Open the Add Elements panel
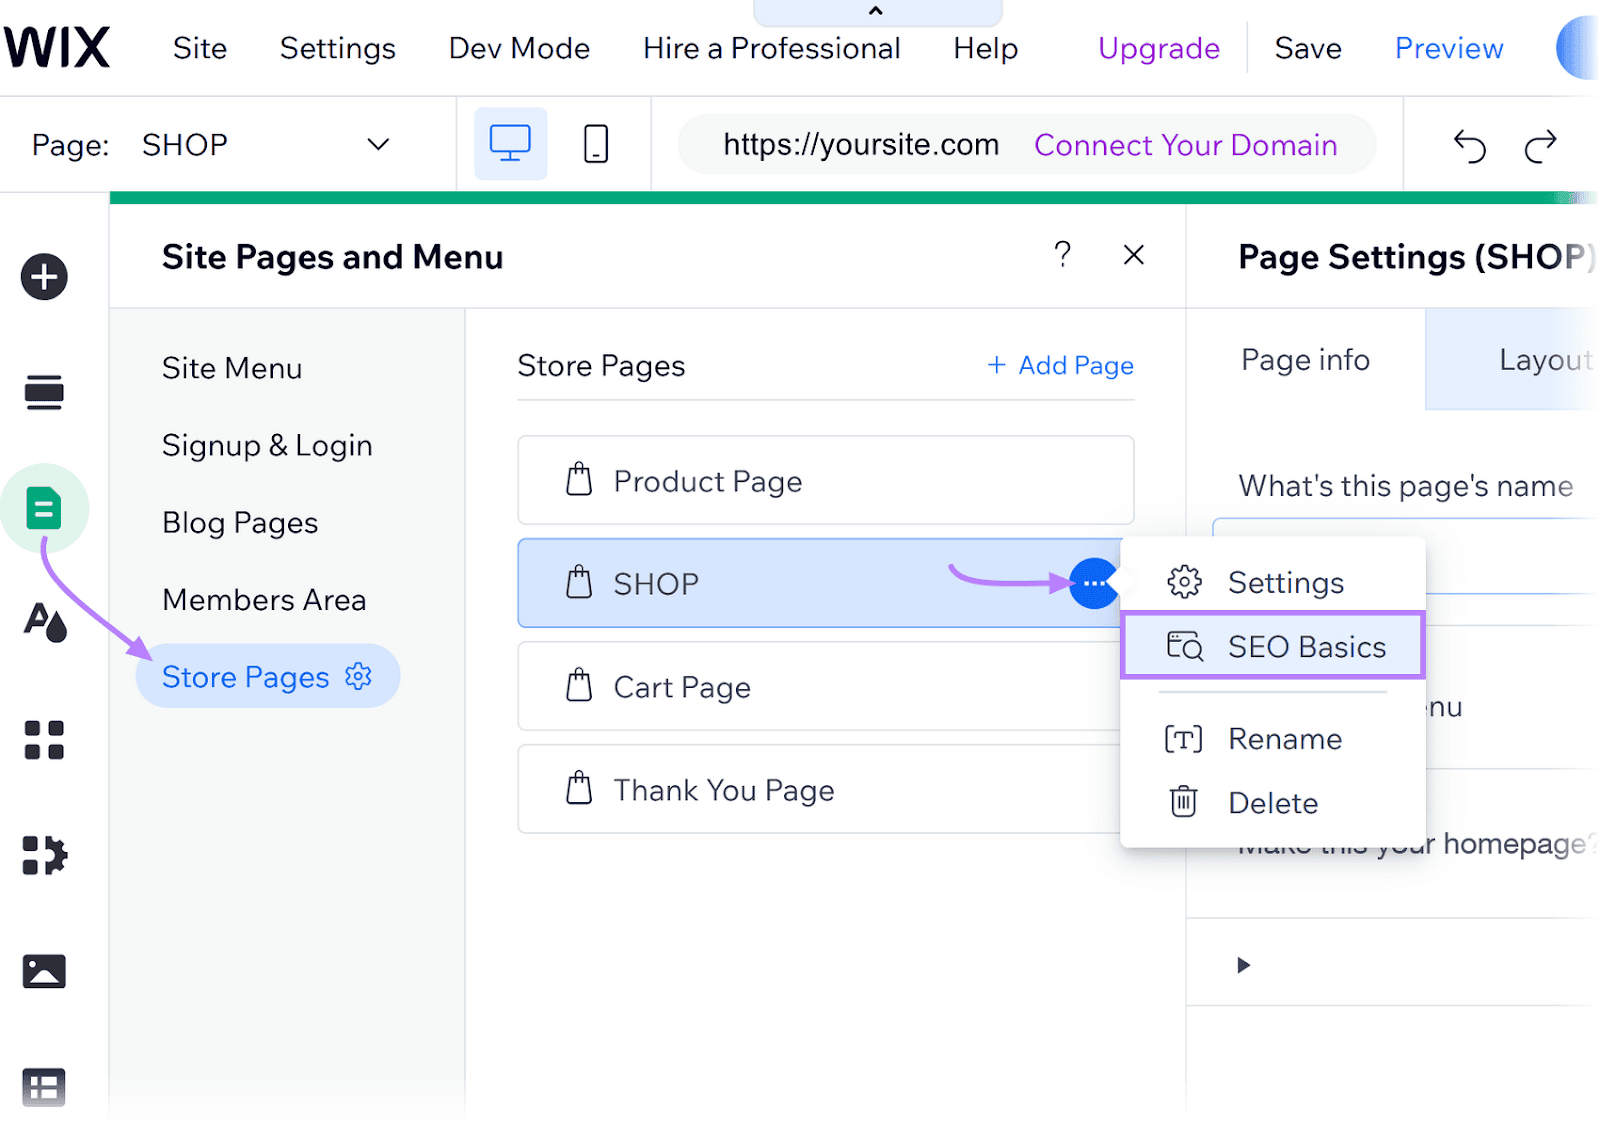This screenshot has height=1123, width=1600. click(x=43, y=277)
